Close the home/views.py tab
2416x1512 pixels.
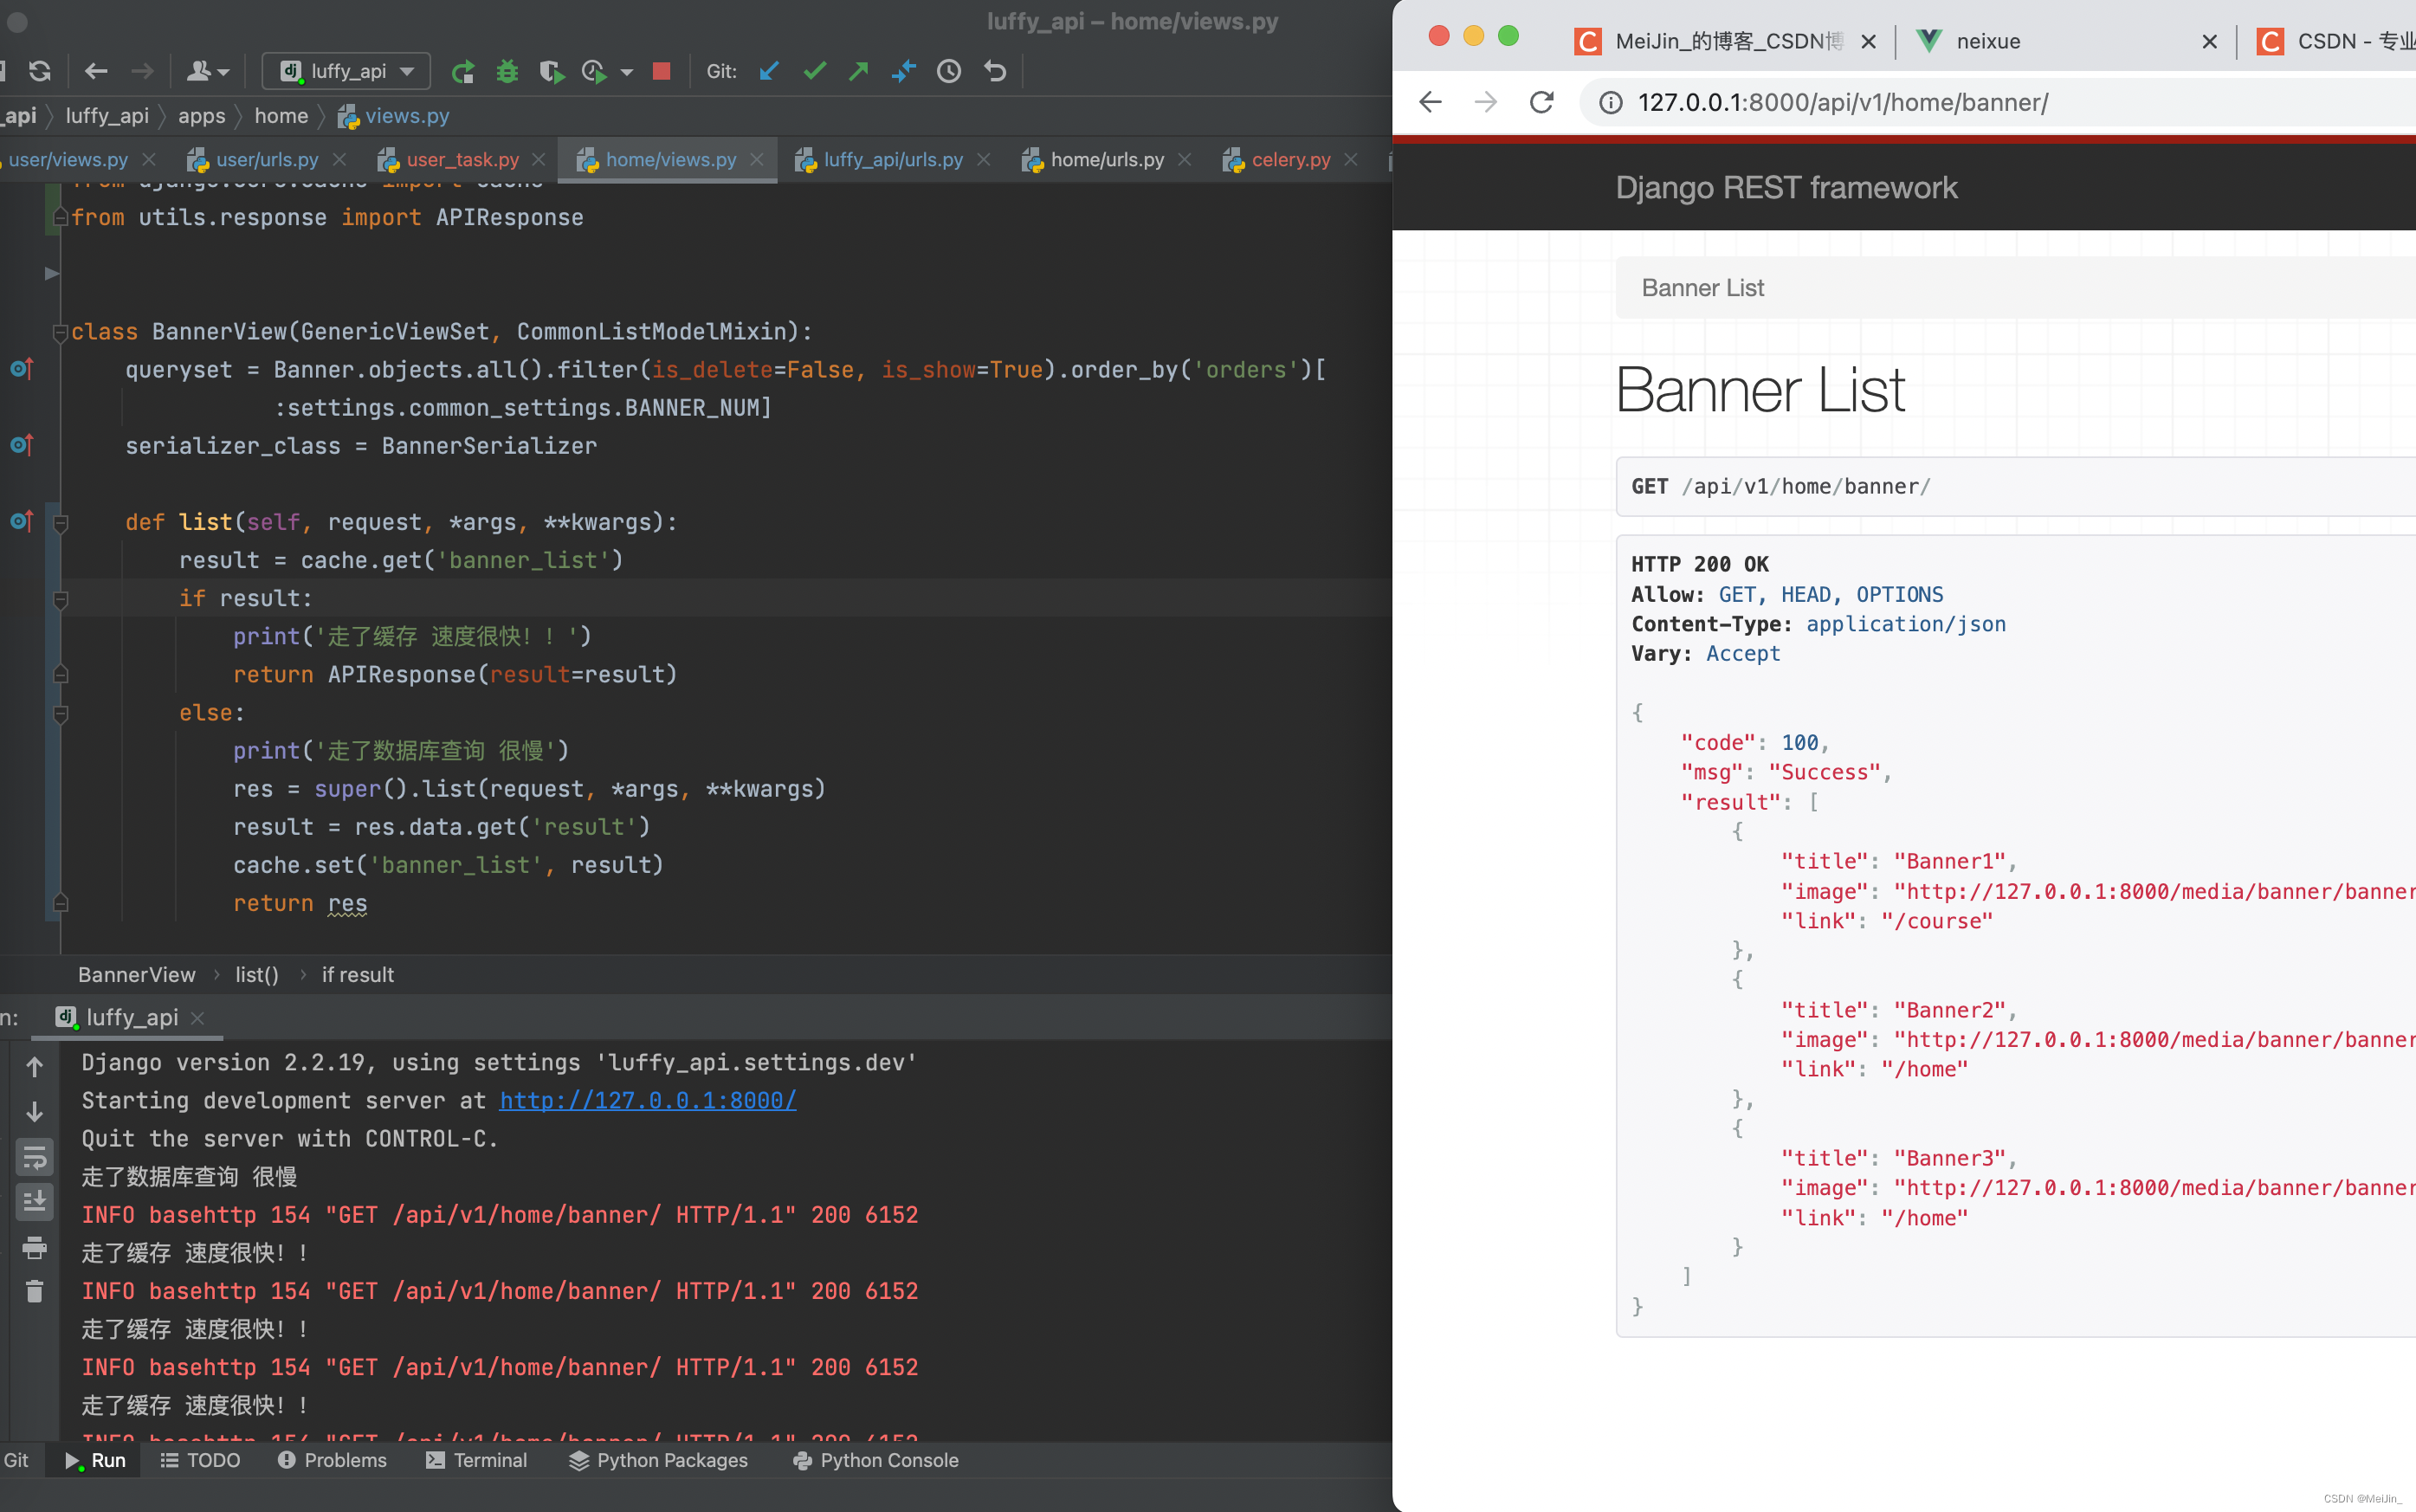(x=757, y=160)
